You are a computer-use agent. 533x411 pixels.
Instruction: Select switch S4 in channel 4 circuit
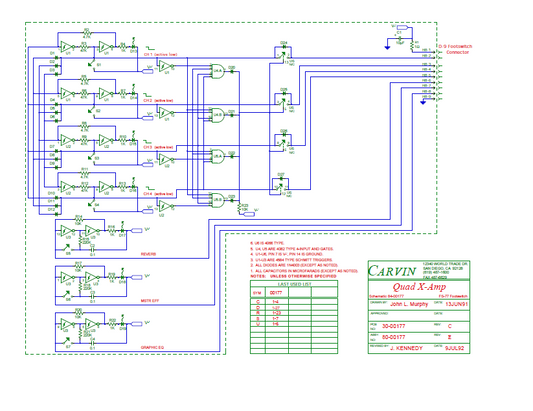(x=92, y=205)
